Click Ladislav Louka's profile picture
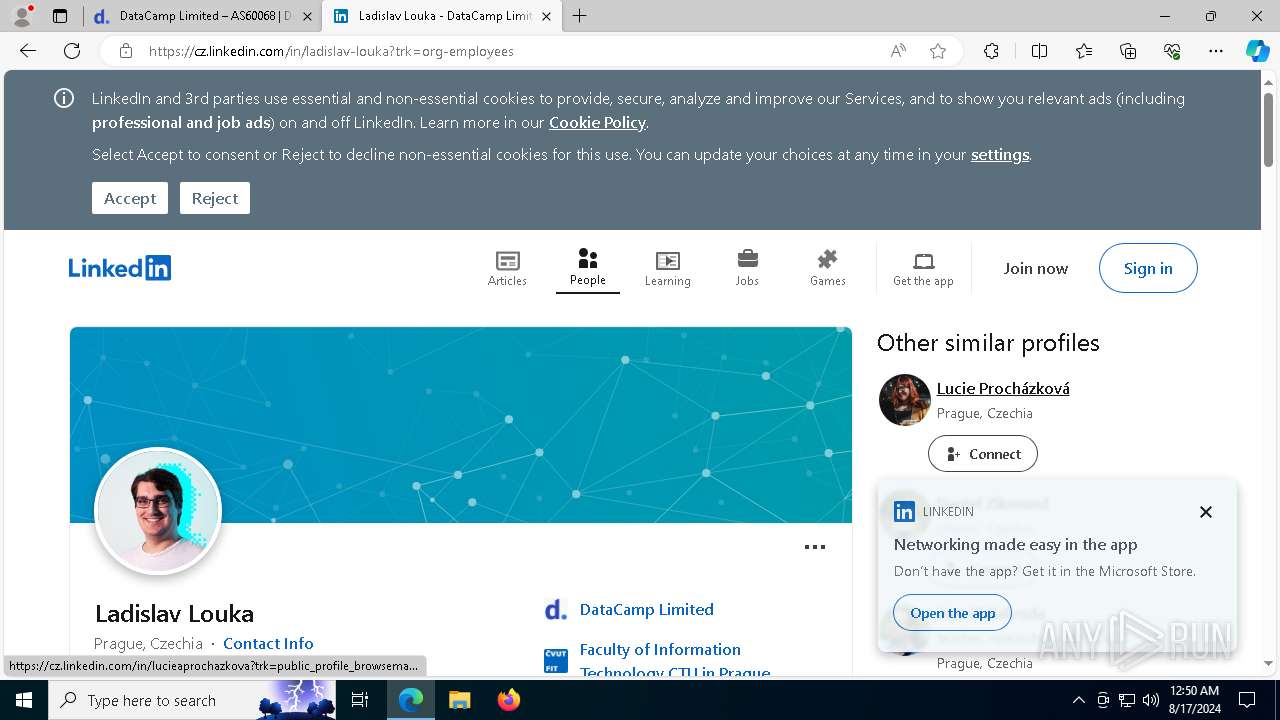This screenshot has width=1280, height=720. pos(158,510)
